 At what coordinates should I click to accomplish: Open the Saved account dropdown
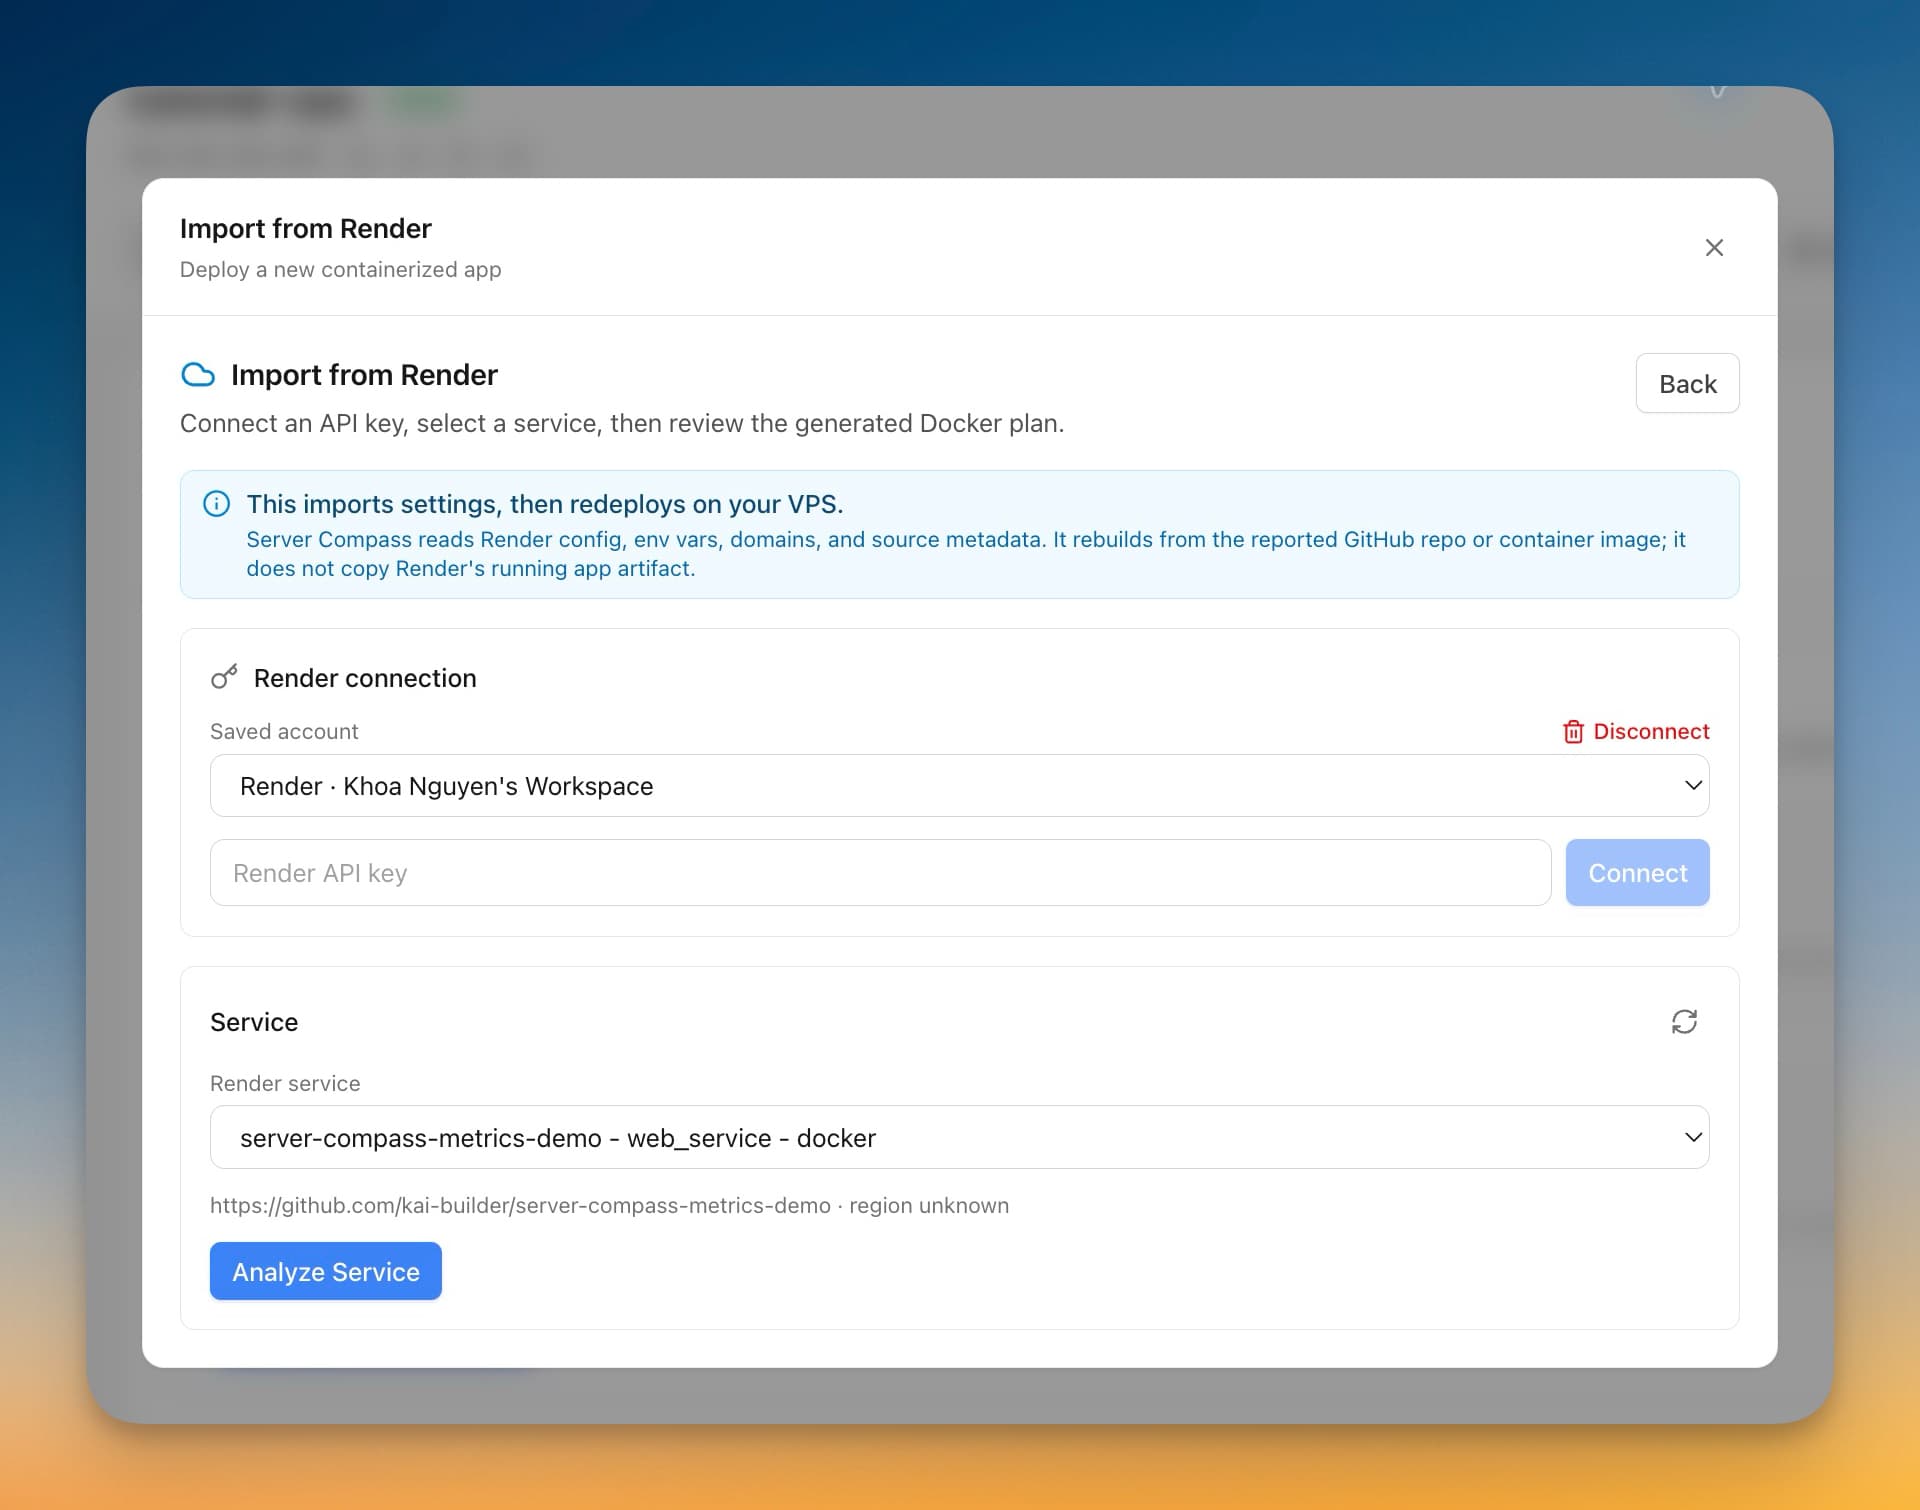[959, 785]
